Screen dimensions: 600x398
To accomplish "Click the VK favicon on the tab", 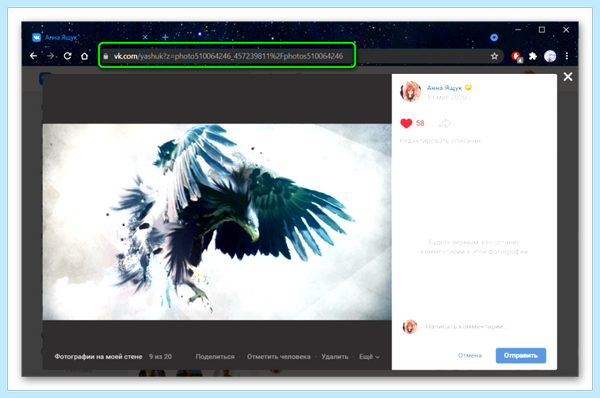I will click(x=36, y=37).
